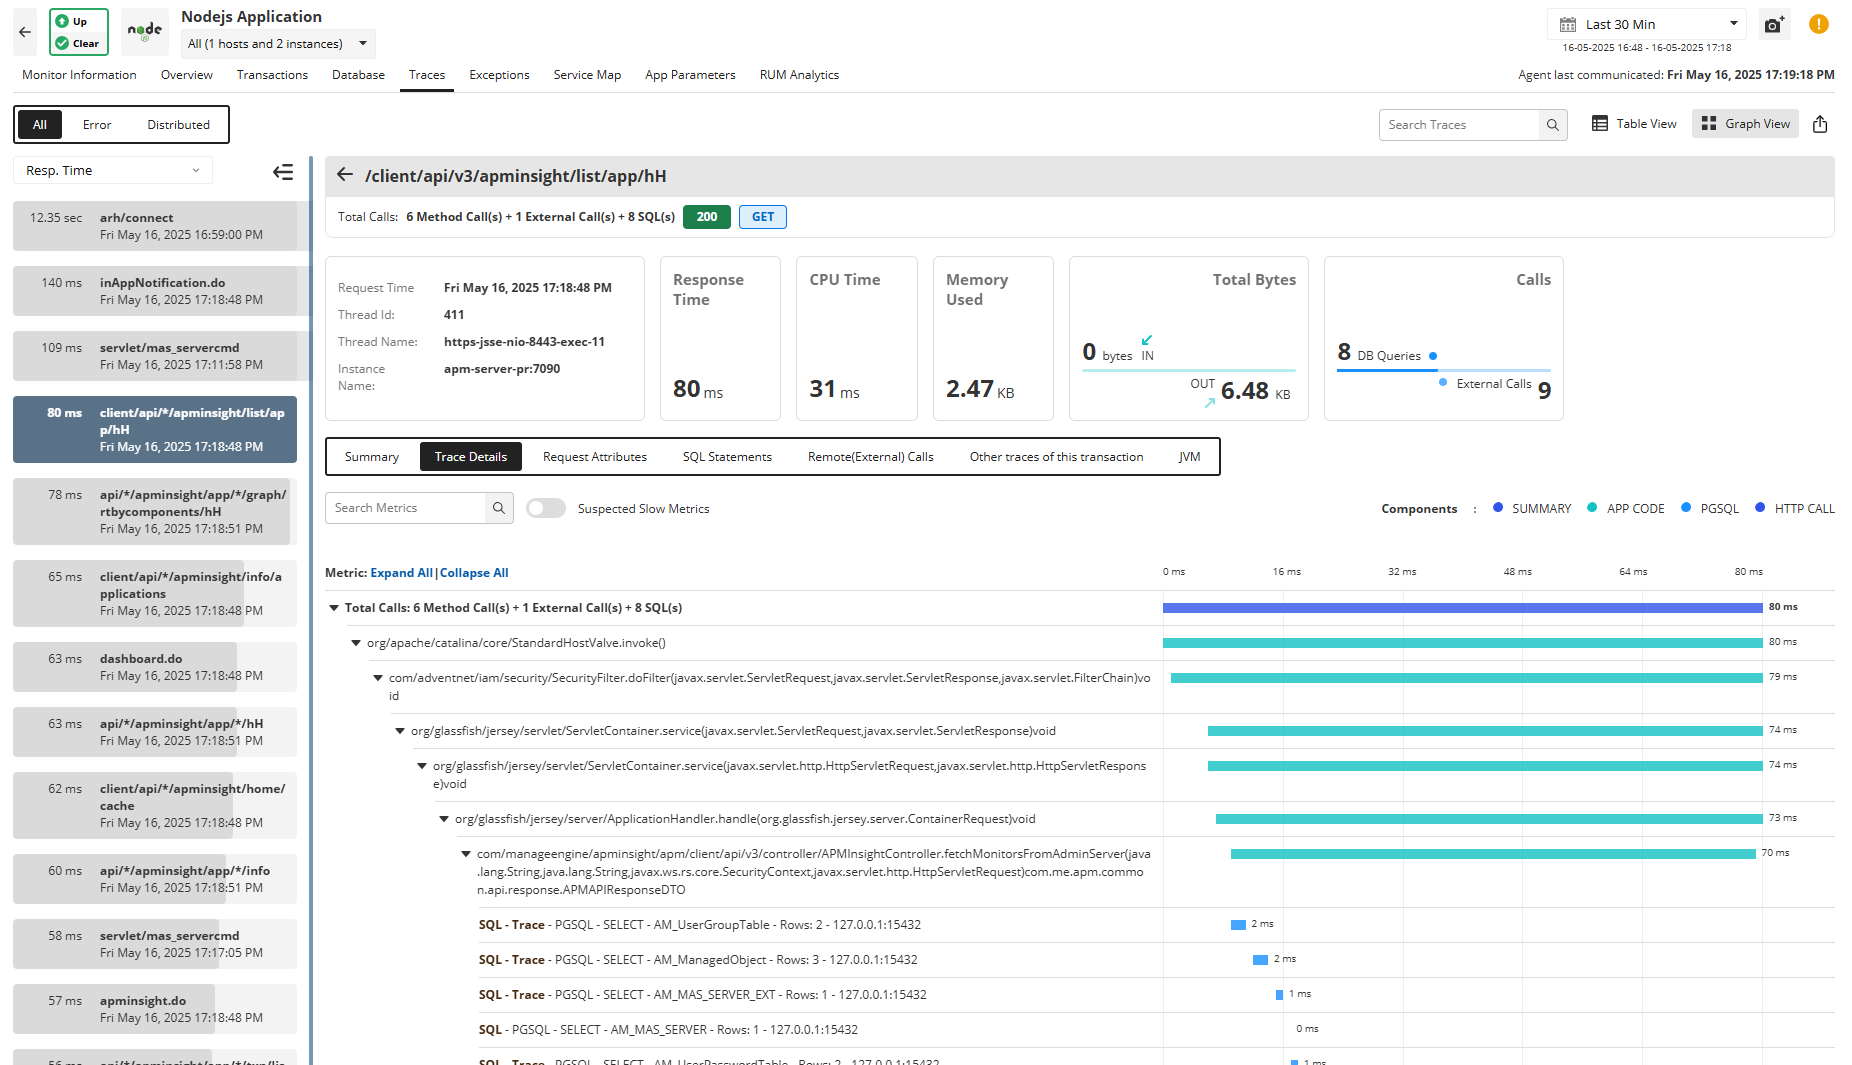Switch to Table View

(x=1634, y=124)
